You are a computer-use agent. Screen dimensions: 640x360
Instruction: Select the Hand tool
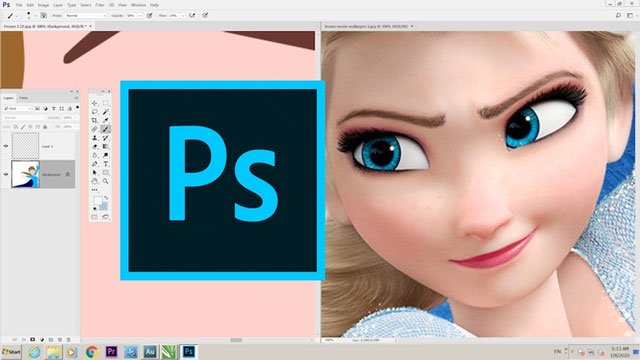[x=94, y=181]
